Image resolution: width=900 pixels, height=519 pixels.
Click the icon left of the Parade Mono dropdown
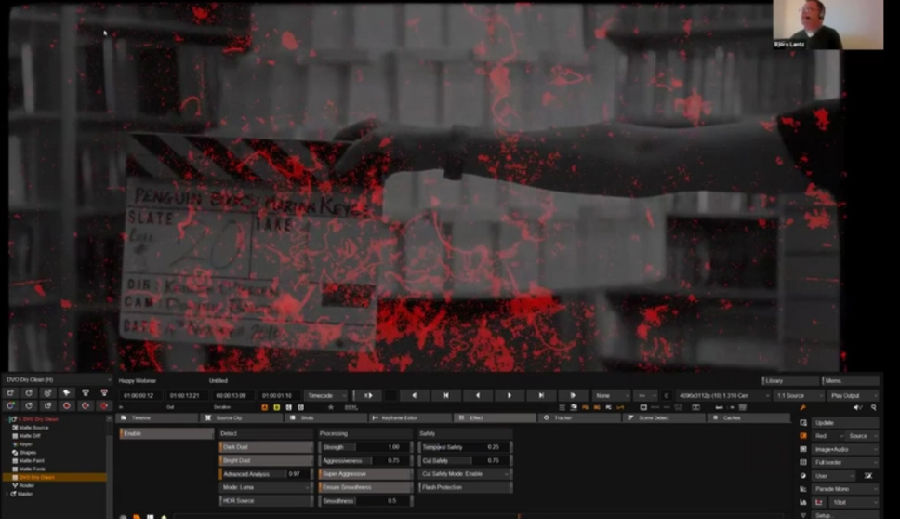[x=804, y=489]
